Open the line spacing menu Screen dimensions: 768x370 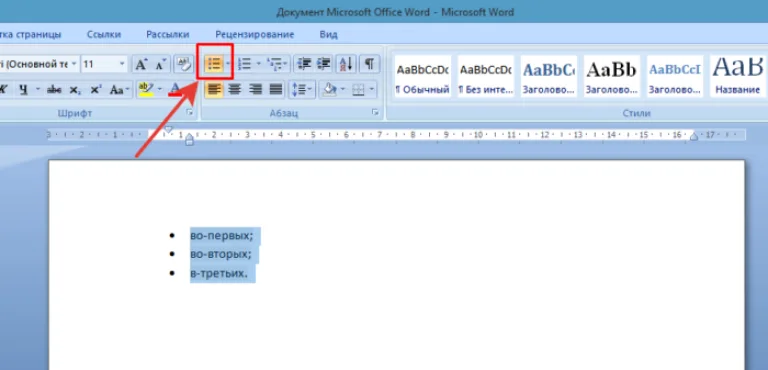302,89
